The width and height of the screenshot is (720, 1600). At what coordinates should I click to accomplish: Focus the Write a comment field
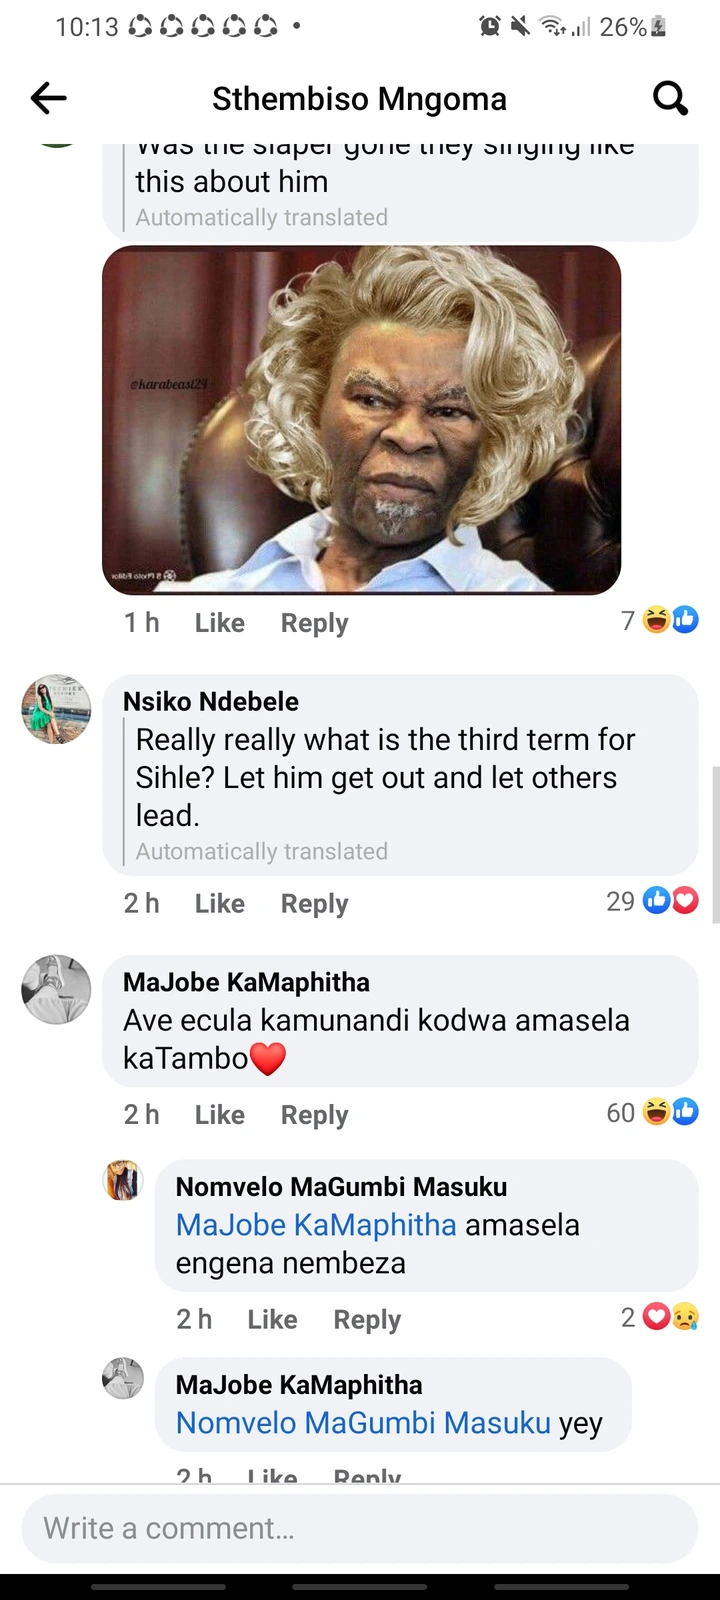(360, 1528)
